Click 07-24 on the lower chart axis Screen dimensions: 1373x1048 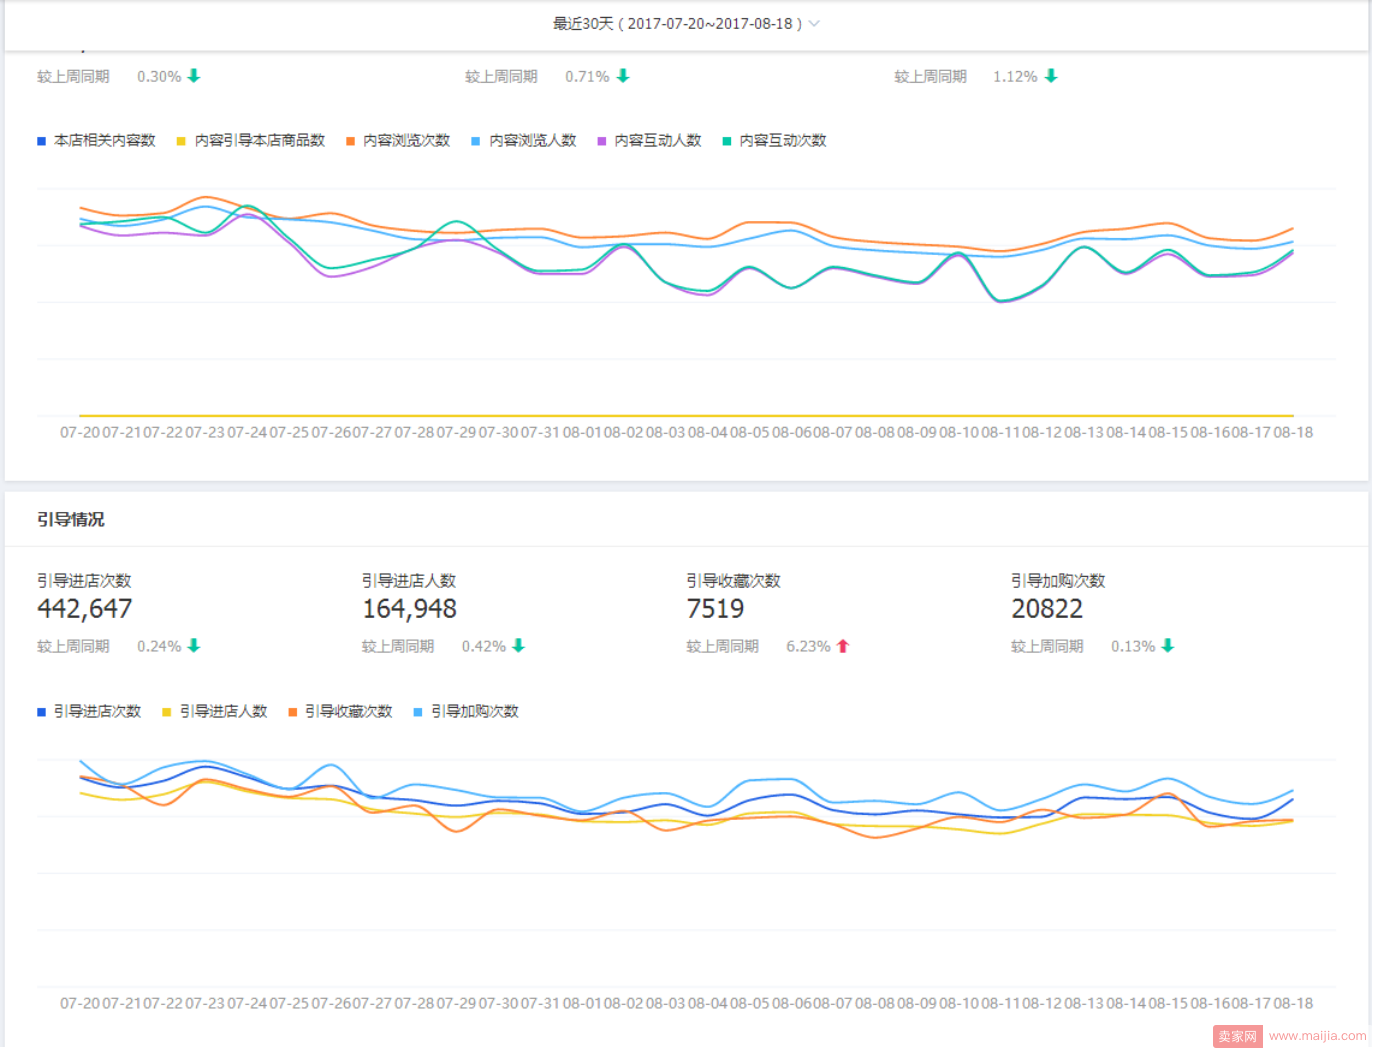click(x=247, y=1003)
